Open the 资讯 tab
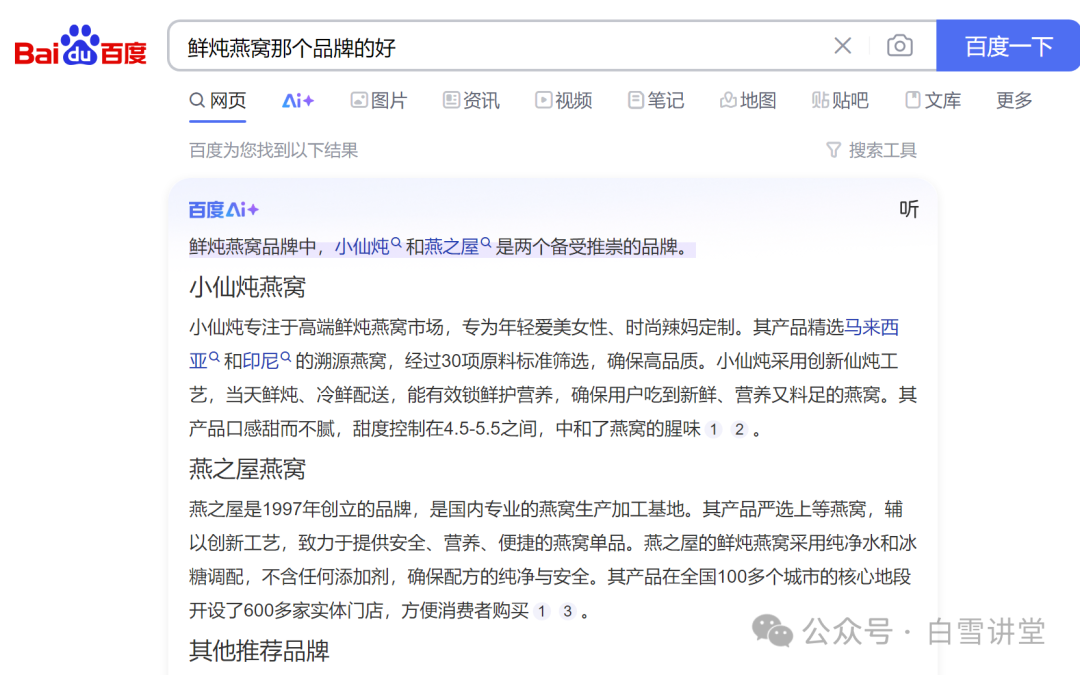 (x=471, y=101)
